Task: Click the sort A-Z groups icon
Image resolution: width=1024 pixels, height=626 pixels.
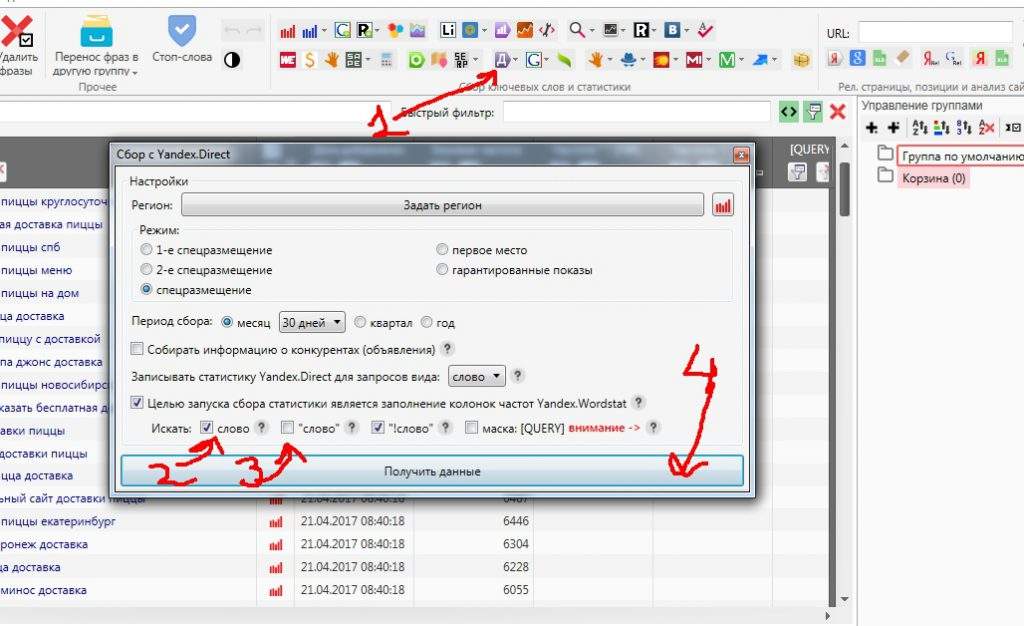Action: pos(920,127)
